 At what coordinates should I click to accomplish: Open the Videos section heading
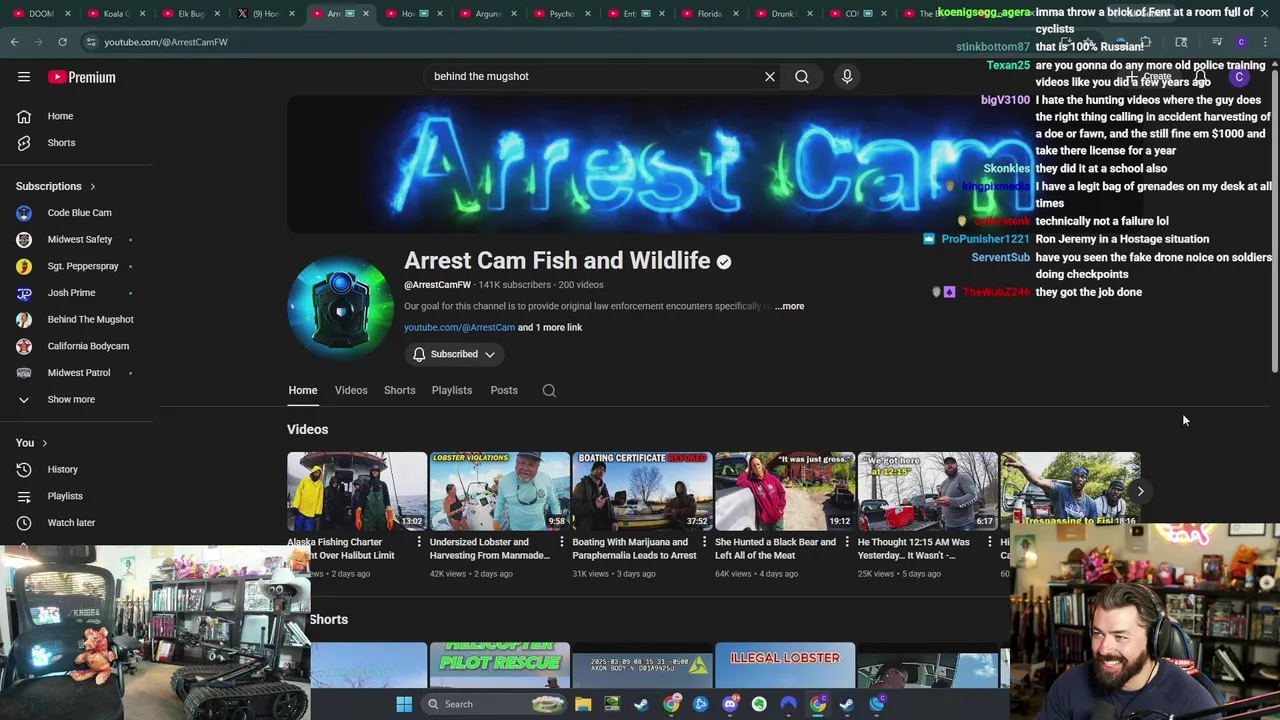(308, 430)
